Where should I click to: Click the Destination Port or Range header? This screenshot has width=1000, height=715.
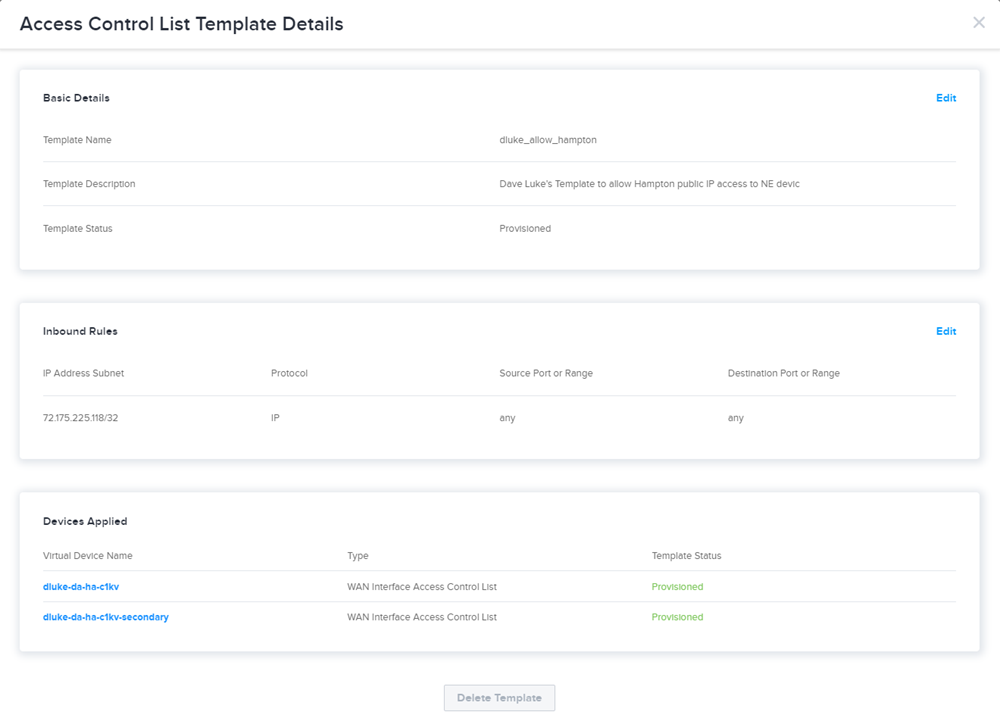pyautogui.click(x=783, y=373)
